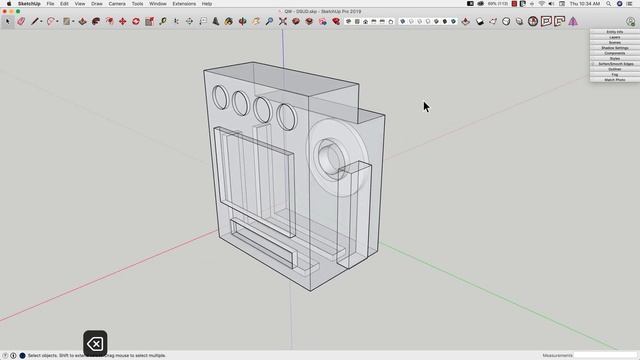This screenshot has height=360, width=640.
Task: Activate the Paint Bucket tool
Action: 229,21
